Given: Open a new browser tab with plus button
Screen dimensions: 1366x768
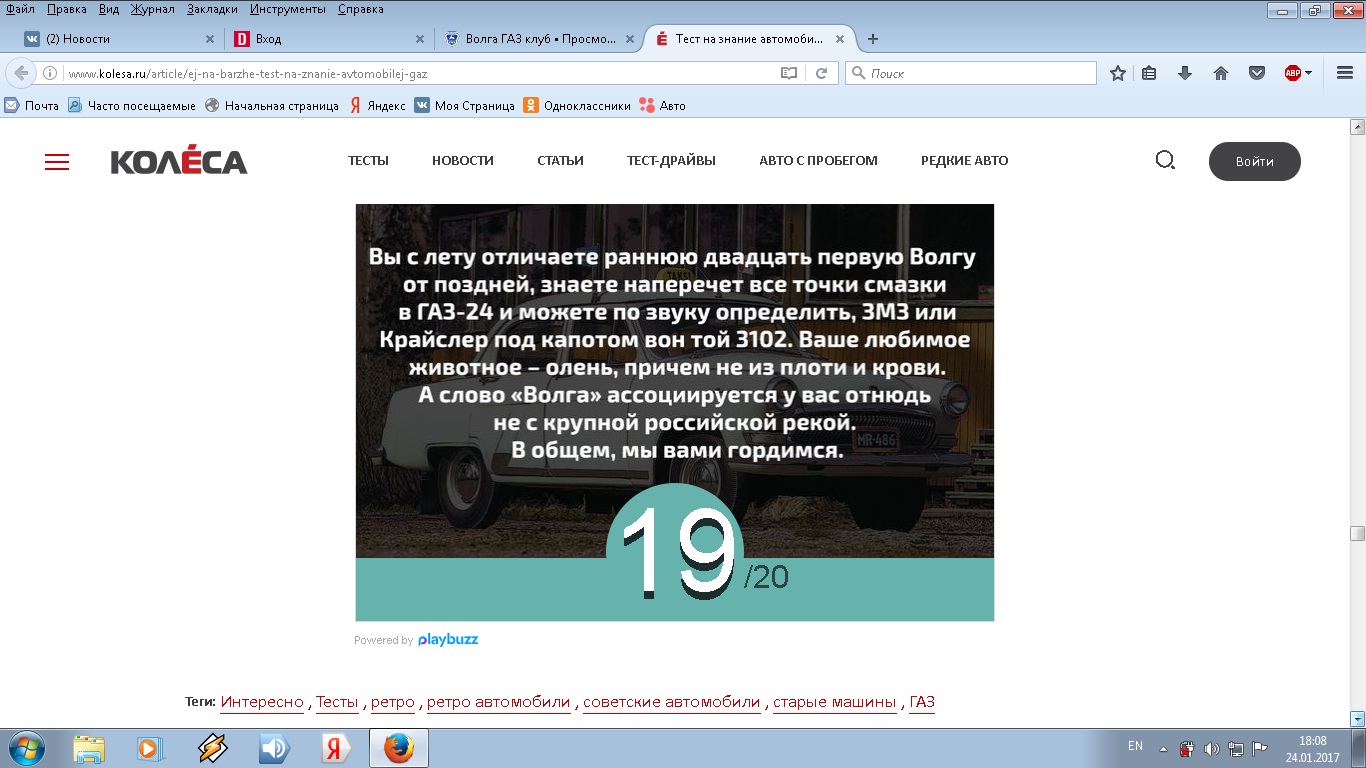Looking at the screenshot, I should (873, 39).
